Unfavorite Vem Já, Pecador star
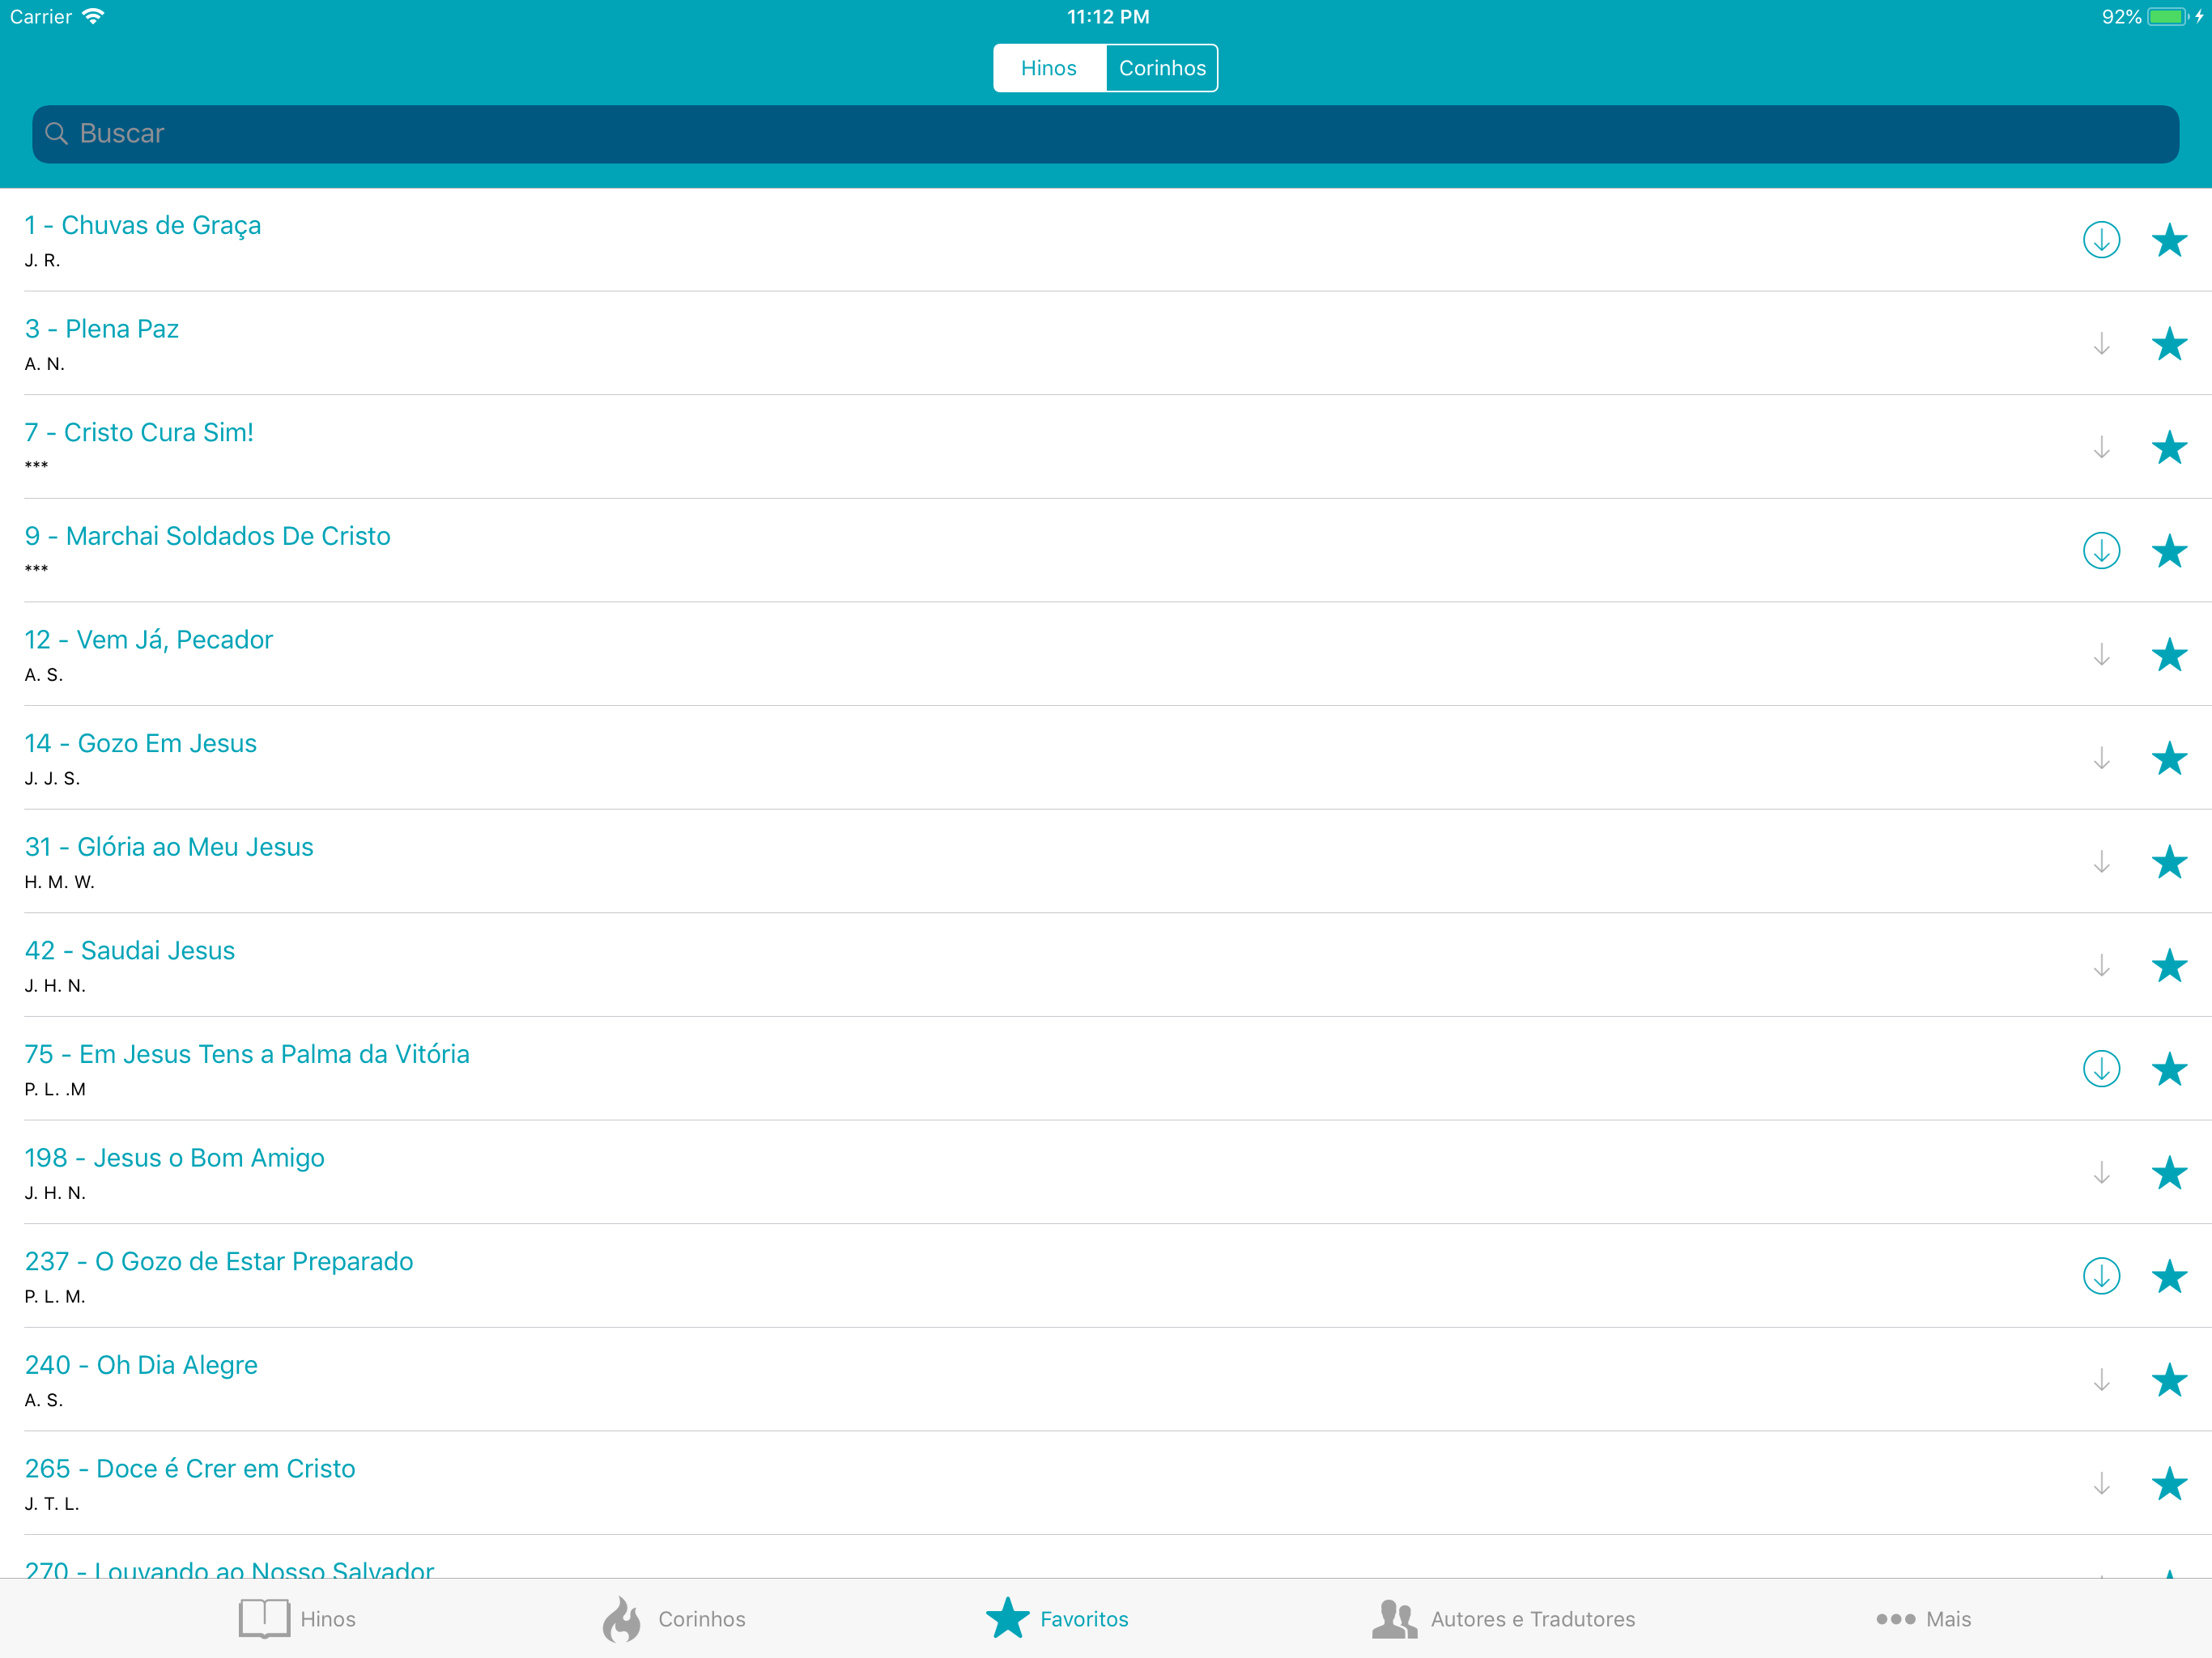The height and width of the screenshot is (1658, 2212). tap(2169, 655)
